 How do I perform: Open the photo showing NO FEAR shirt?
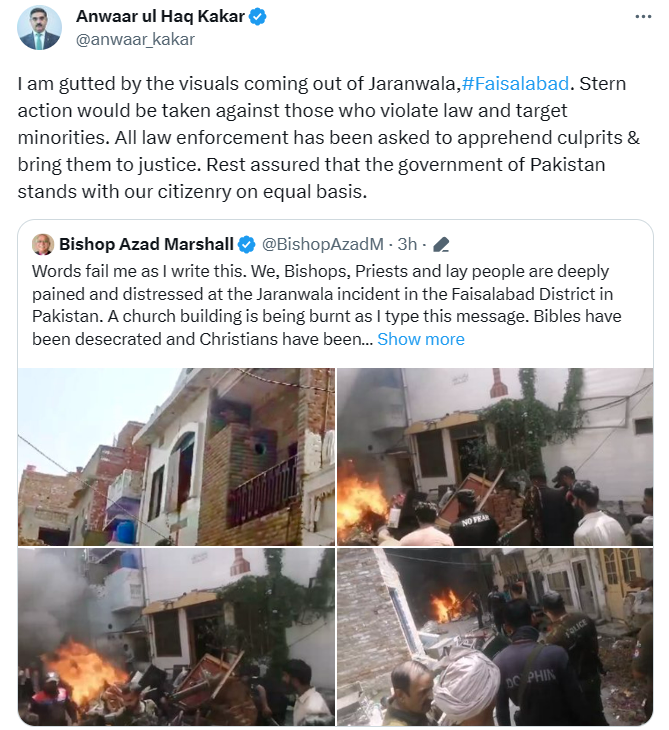click(495, 457)
